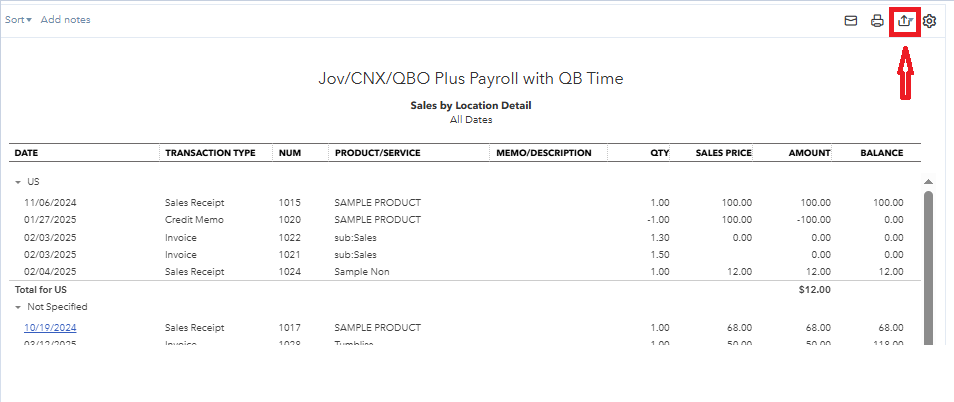Click the Add notes link

tap(66, 19)
